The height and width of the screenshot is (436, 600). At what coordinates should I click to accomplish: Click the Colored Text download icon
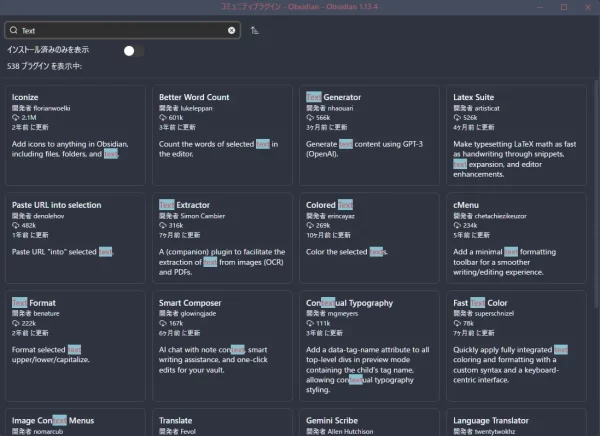[310, 225]
